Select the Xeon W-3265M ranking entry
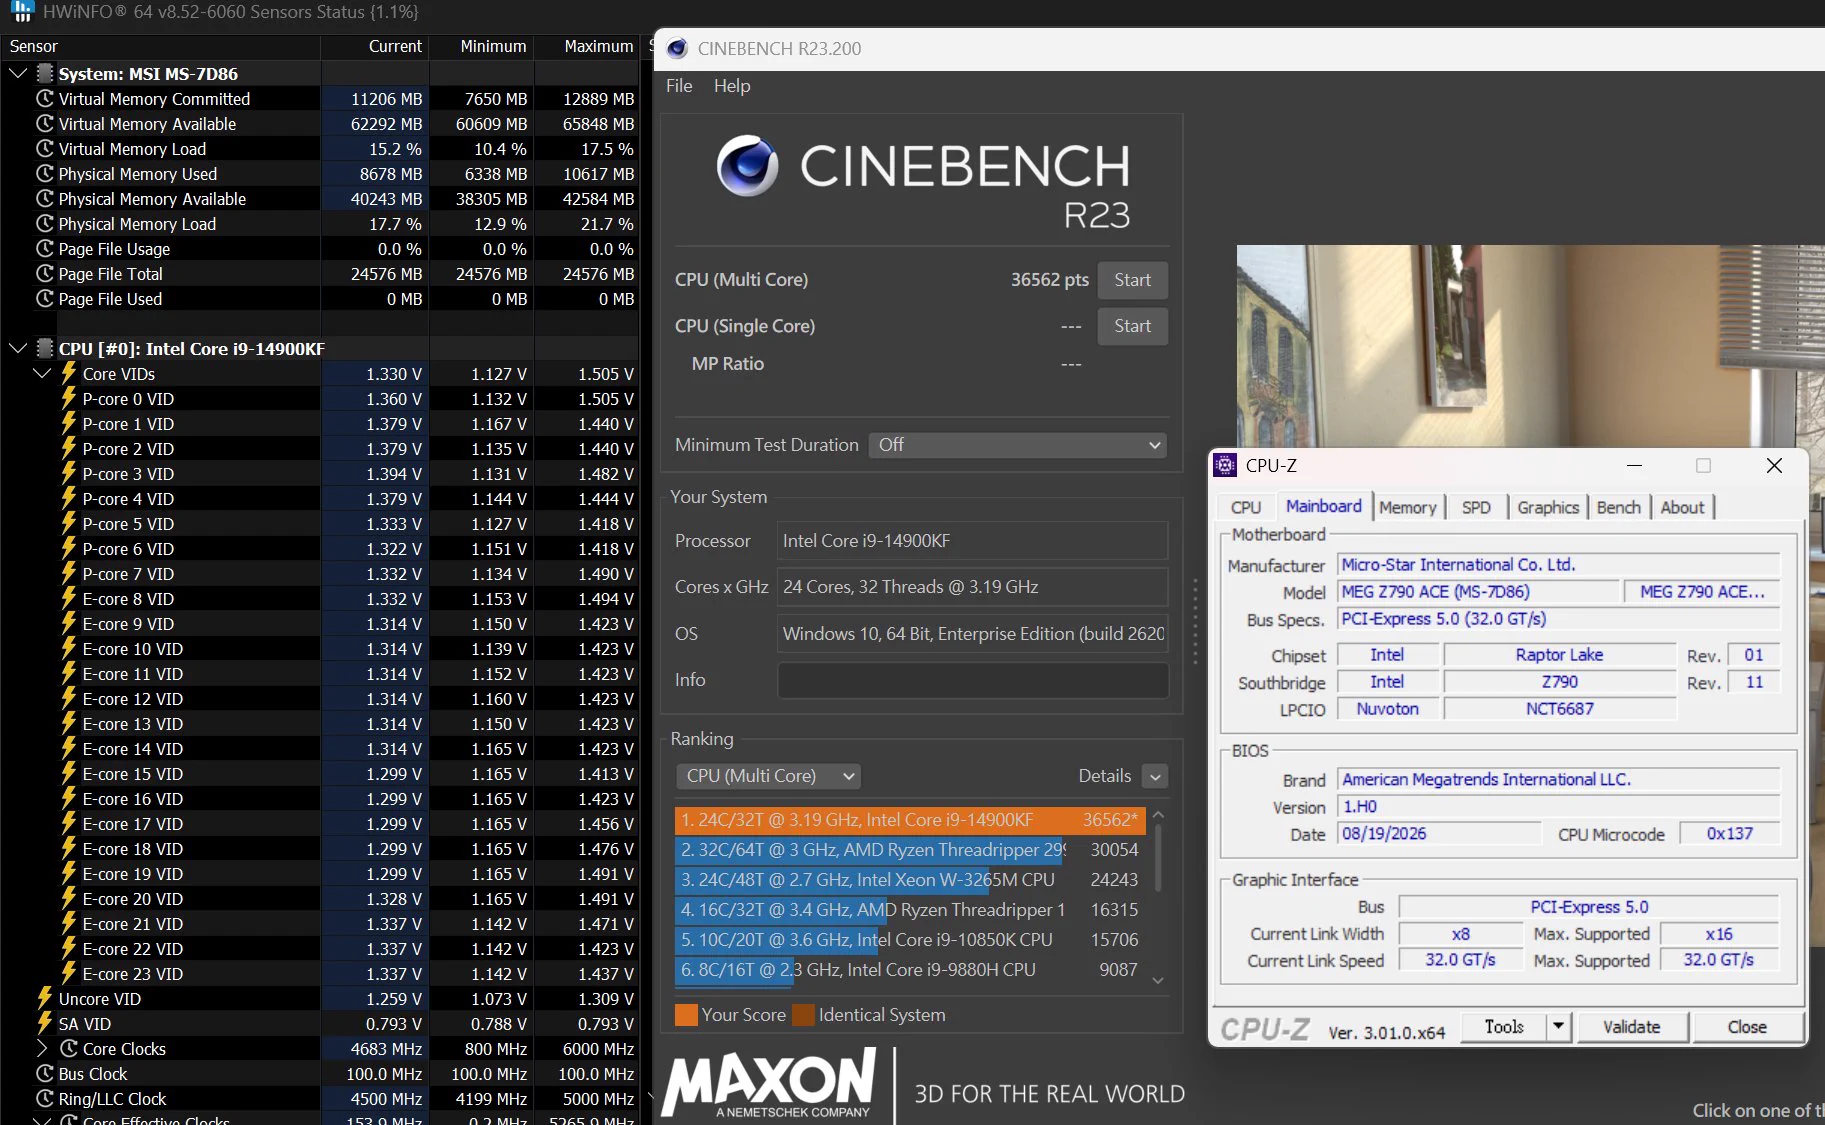 [x=910, y=880]
